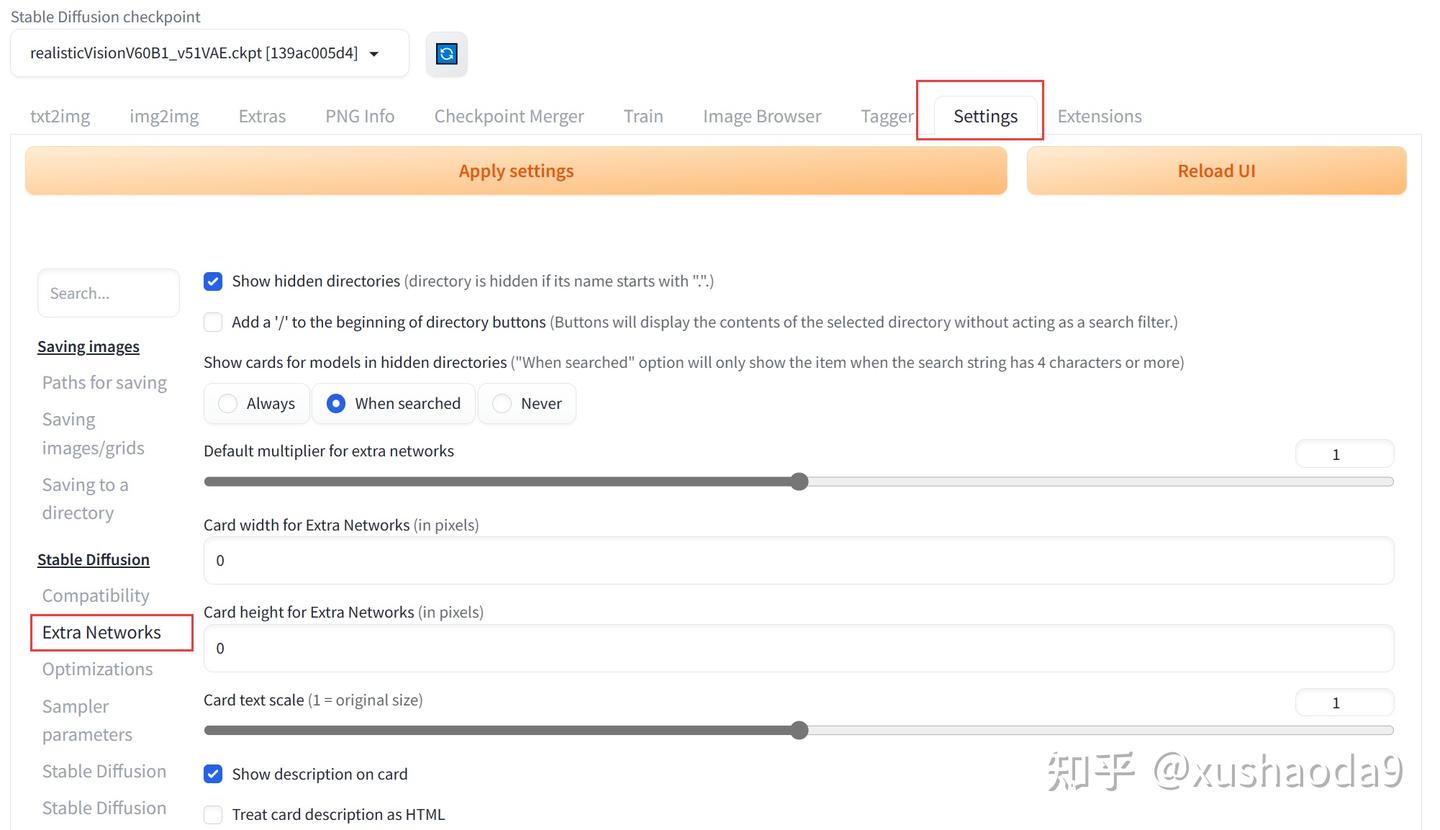Open the Image Browser tab
Screen dimensions: 1440x830
(x=762, y=116)
